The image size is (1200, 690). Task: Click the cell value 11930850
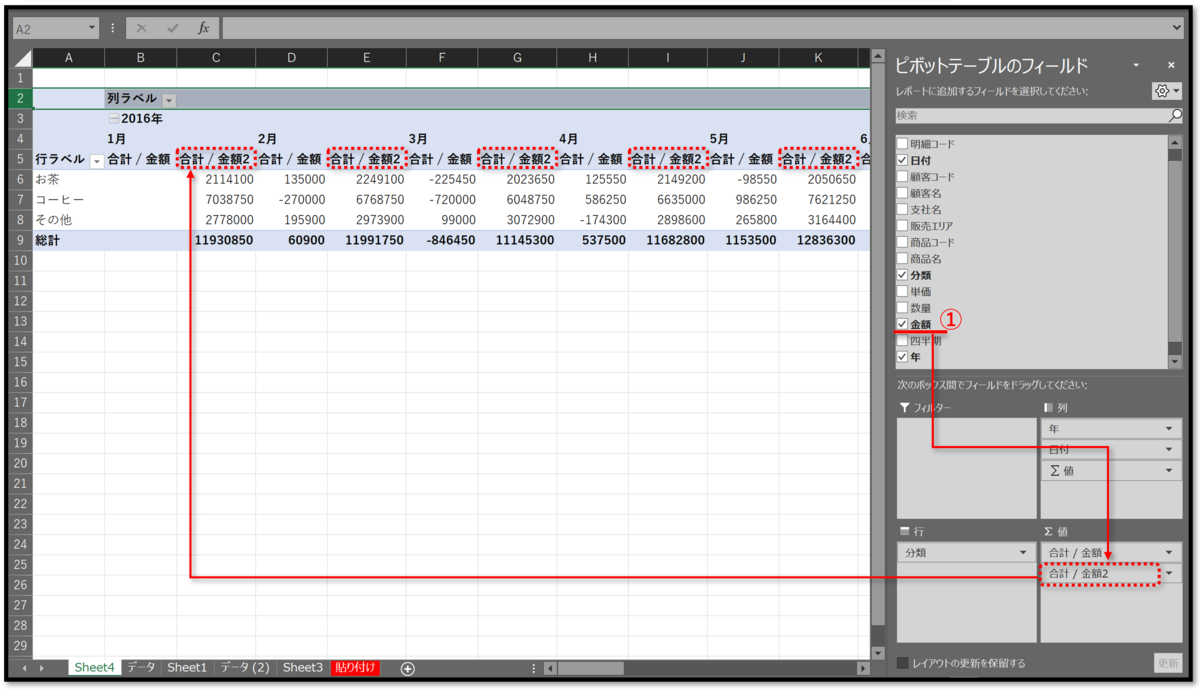click(x=215, y=240)
